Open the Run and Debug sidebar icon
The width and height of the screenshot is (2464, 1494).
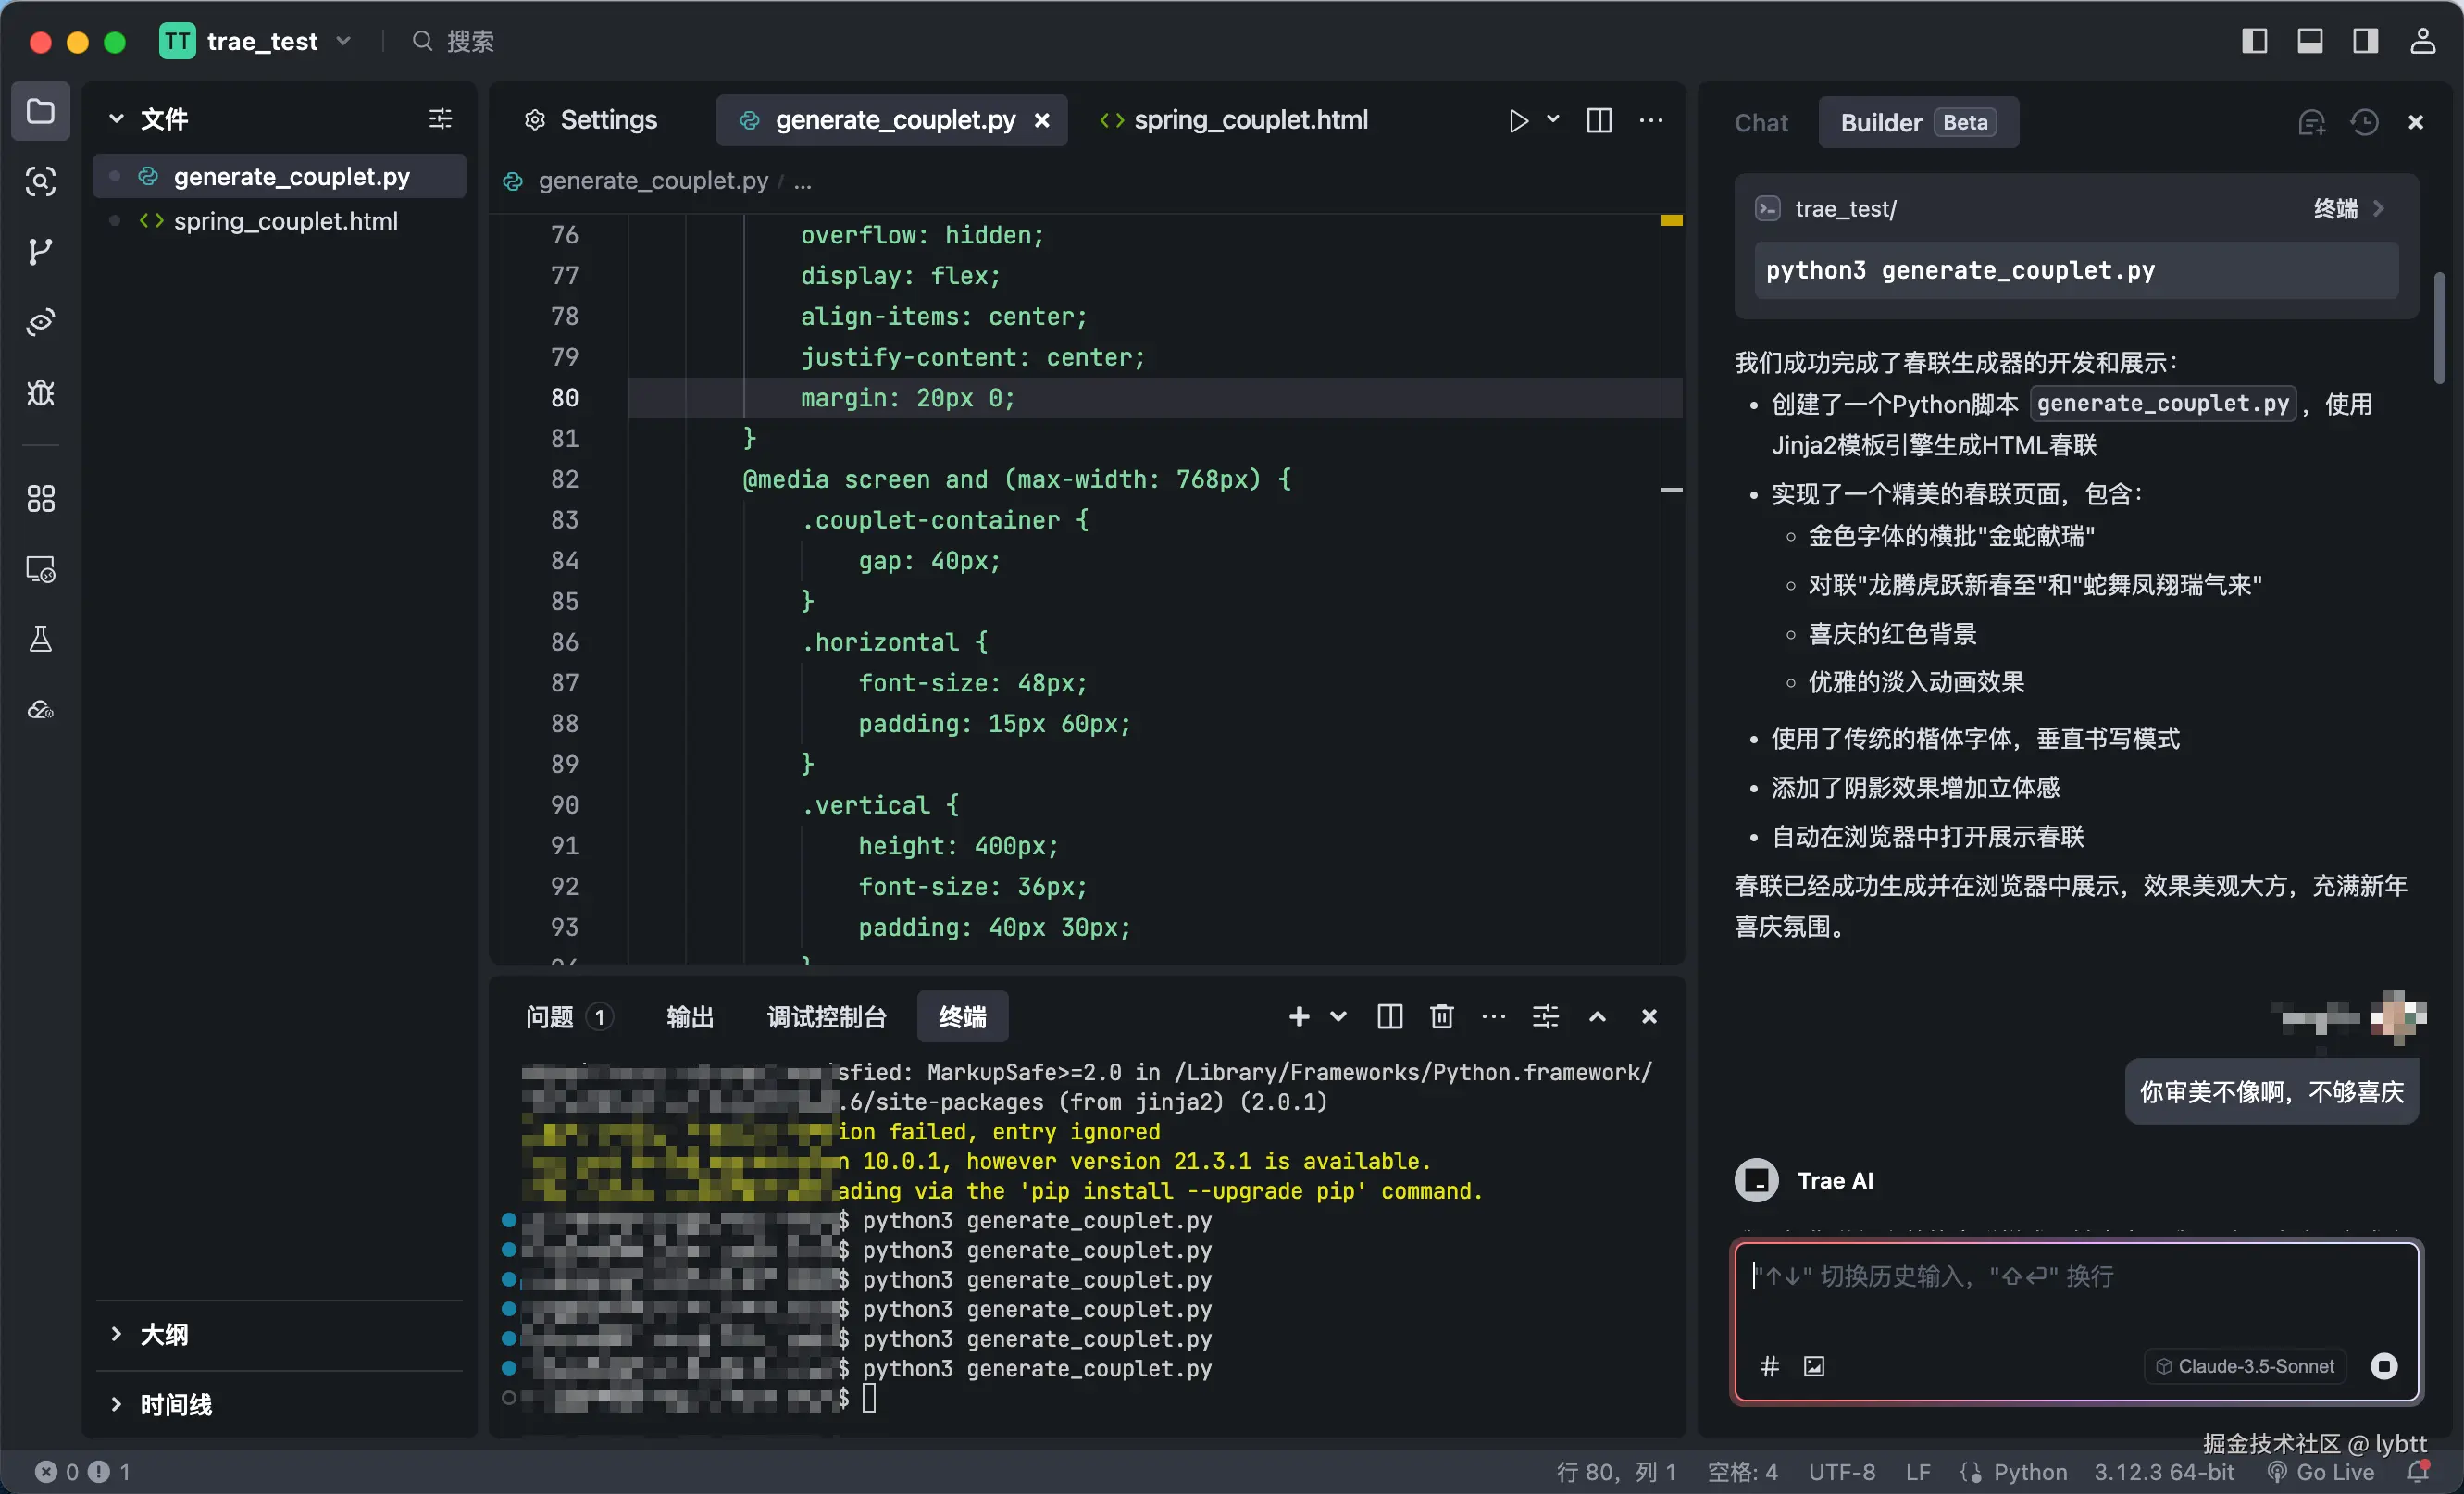(x=40, y=392)
